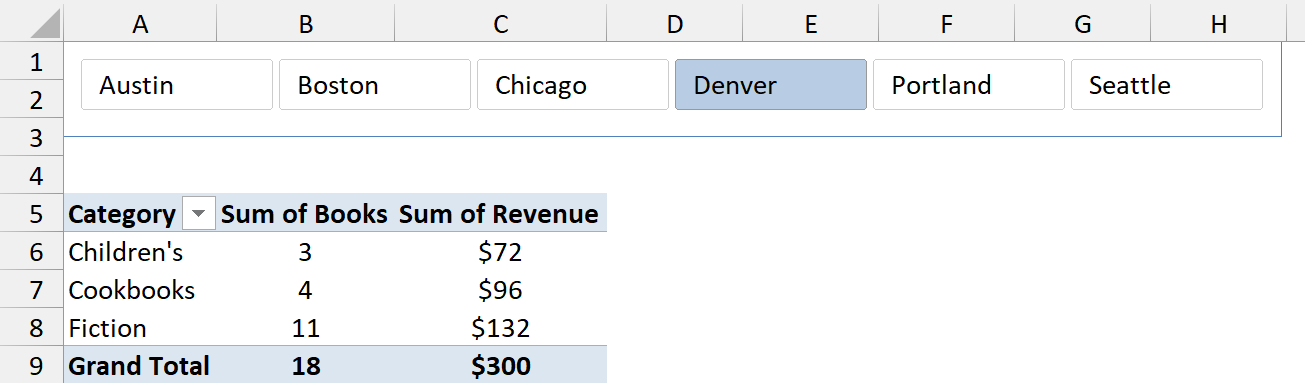Viewport: 1305px width, 383px height.
Task: Select column A header
Action: point(140,24)
